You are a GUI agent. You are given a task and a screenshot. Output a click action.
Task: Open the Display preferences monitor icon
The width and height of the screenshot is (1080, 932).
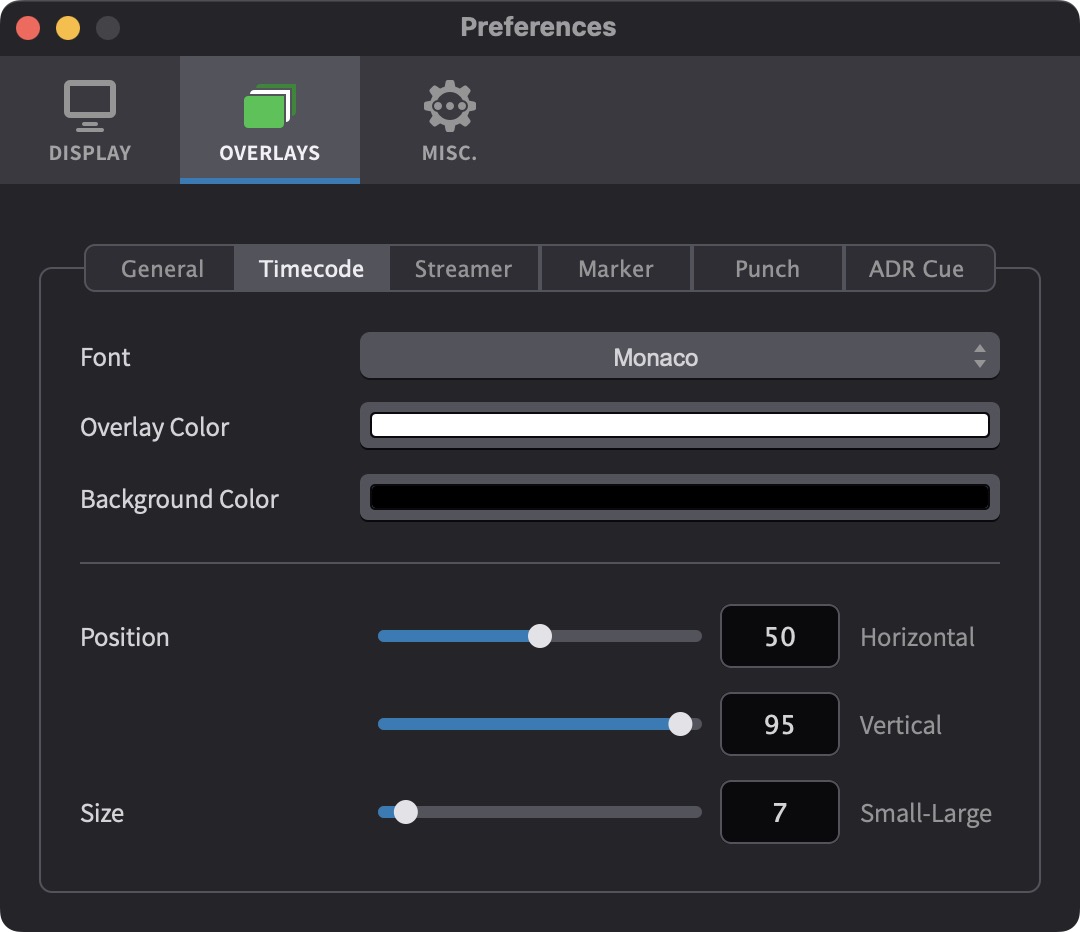(x=90, y=106)
